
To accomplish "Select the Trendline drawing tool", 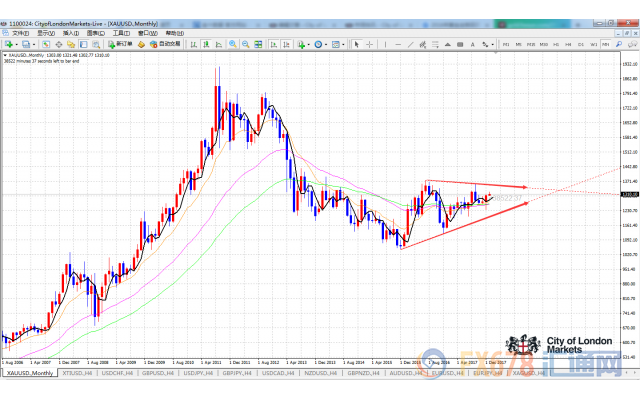I will [x=410, y=44].
